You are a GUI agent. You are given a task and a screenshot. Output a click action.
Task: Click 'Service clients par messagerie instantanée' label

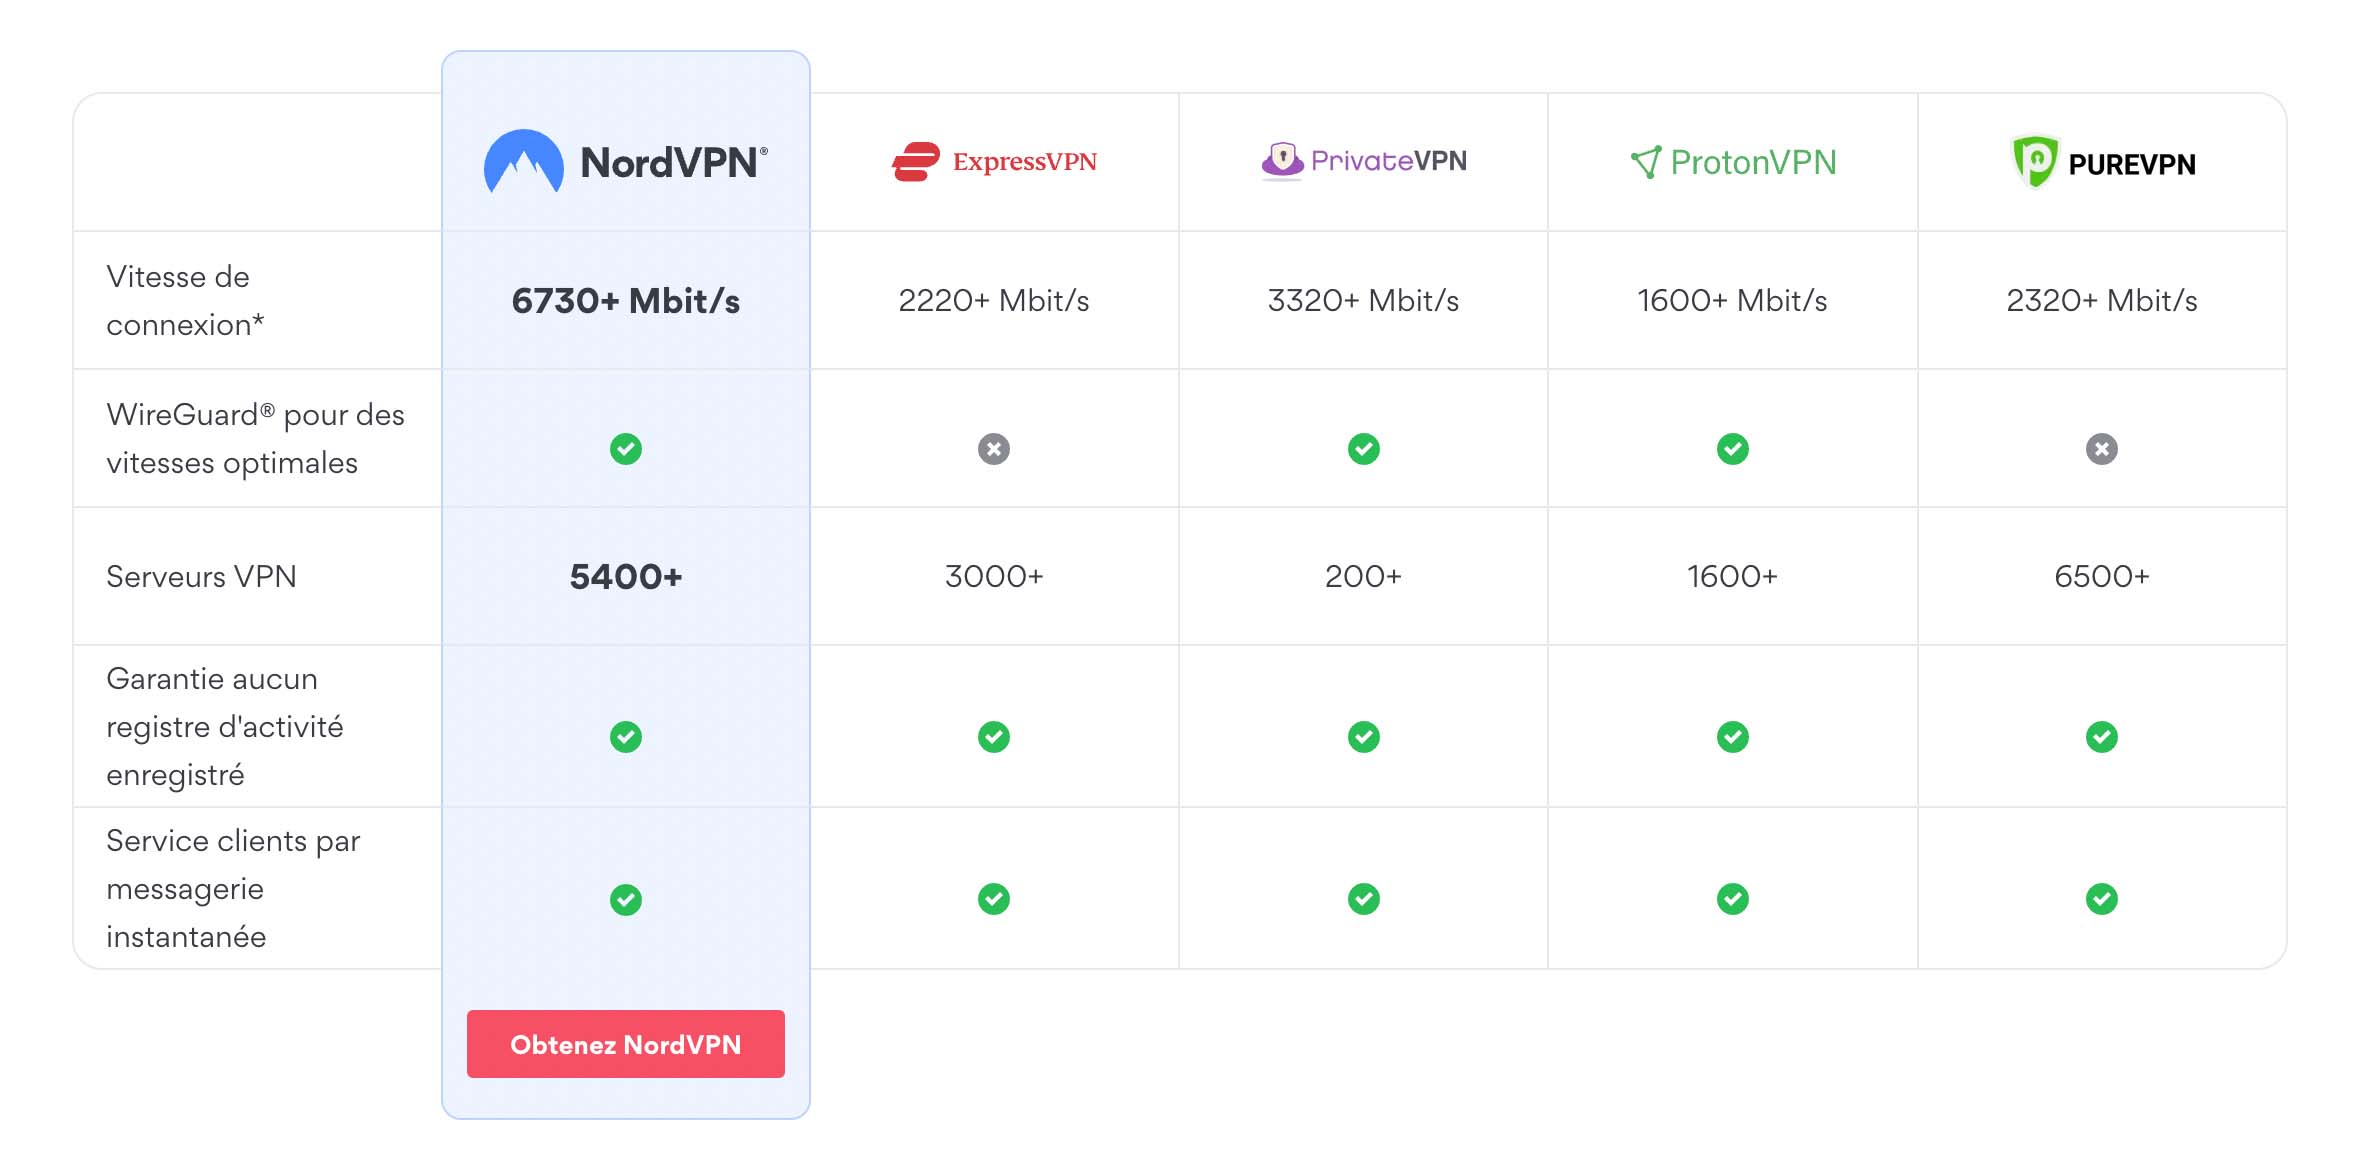[x=233, y=889]
